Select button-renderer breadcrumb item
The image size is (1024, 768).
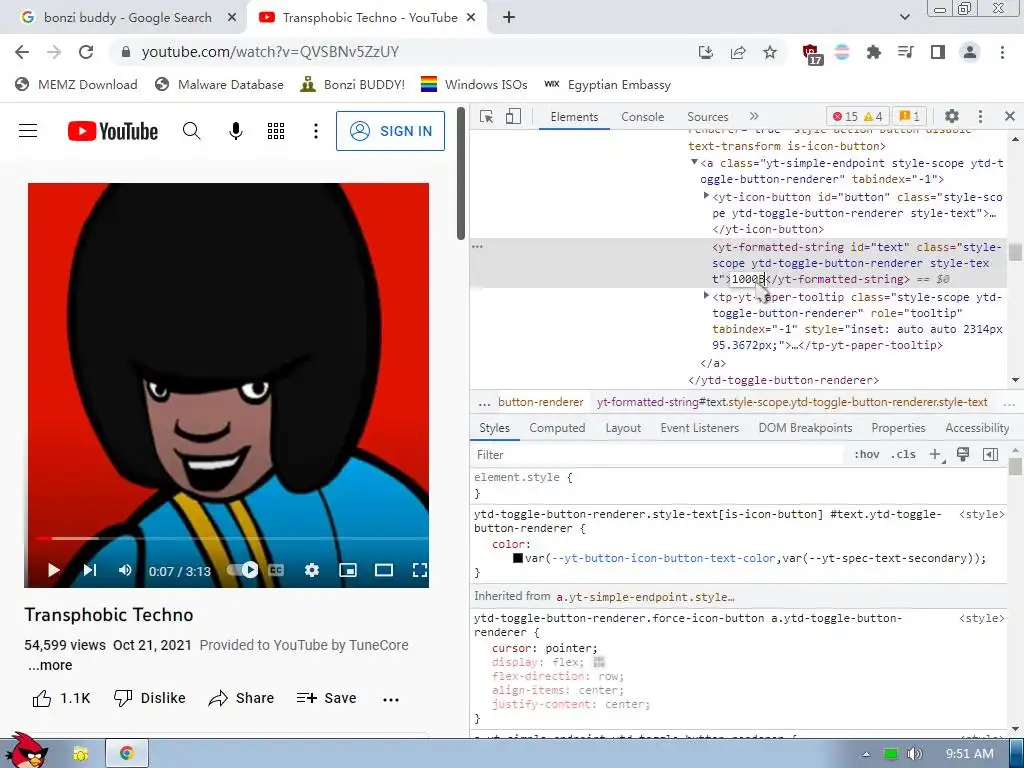pos(541,402)
